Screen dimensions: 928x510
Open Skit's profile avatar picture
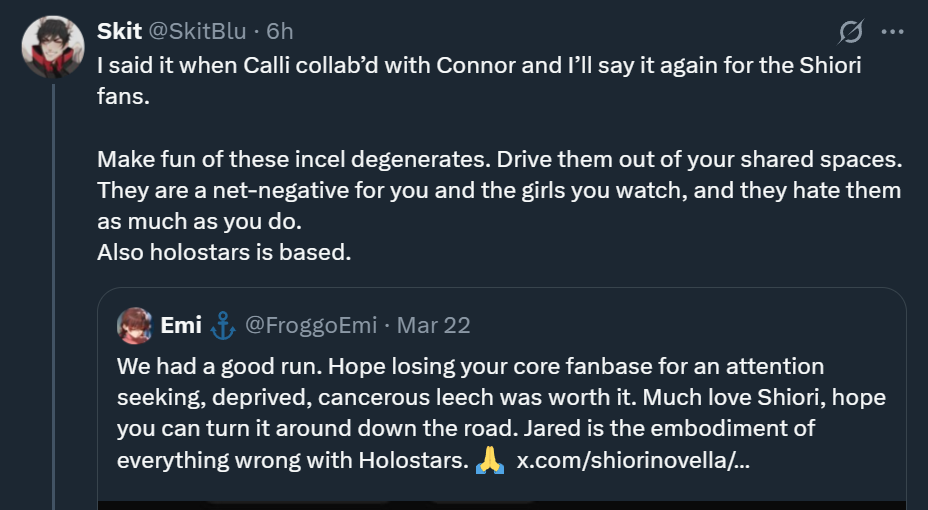coord(52,46)
